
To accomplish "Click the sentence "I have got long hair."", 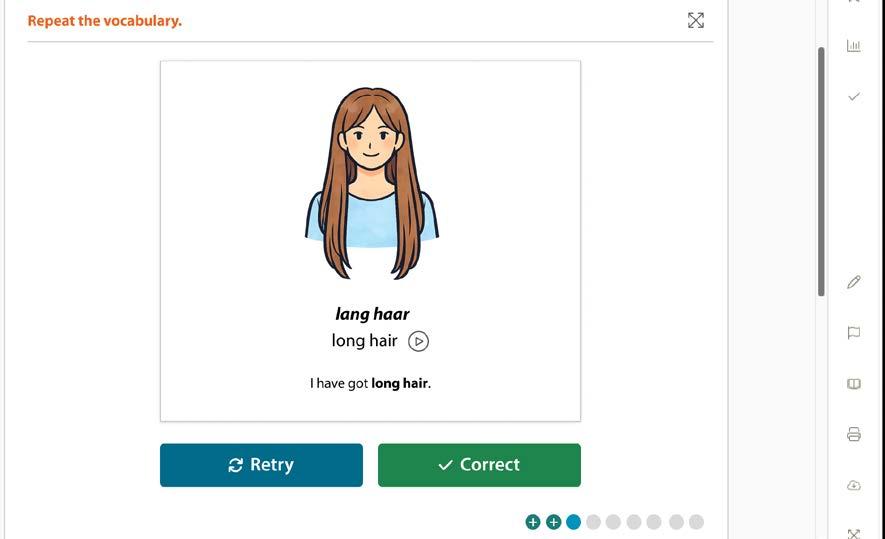I will pos(370,383).
